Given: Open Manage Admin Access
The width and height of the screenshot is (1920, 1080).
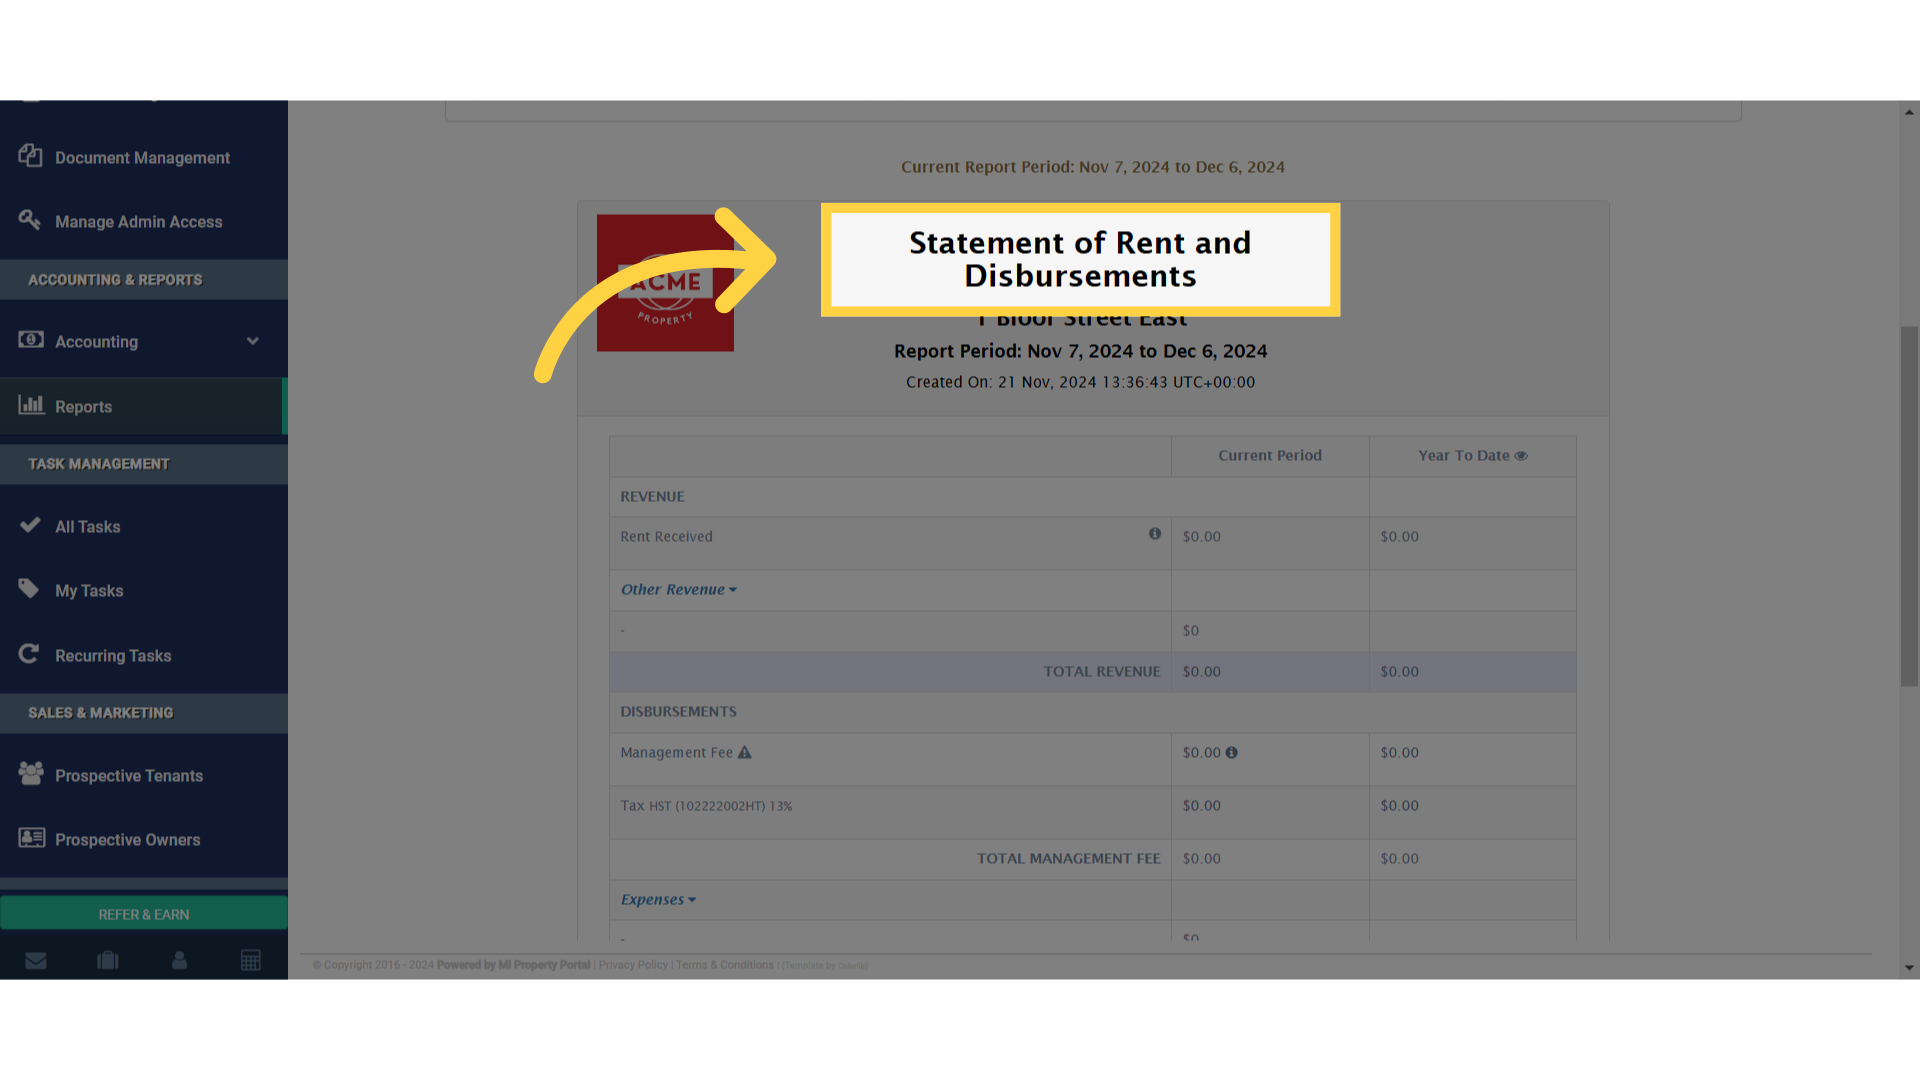Looking at the screenshot, I should tap(139, 222).
